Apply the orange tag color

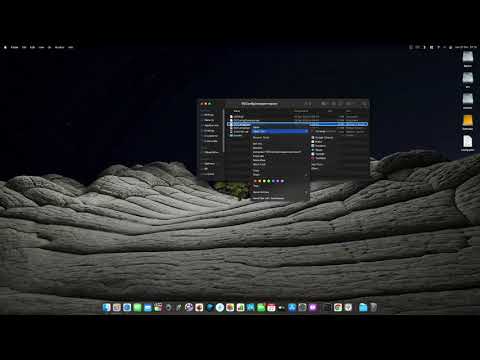click(260, 181)
